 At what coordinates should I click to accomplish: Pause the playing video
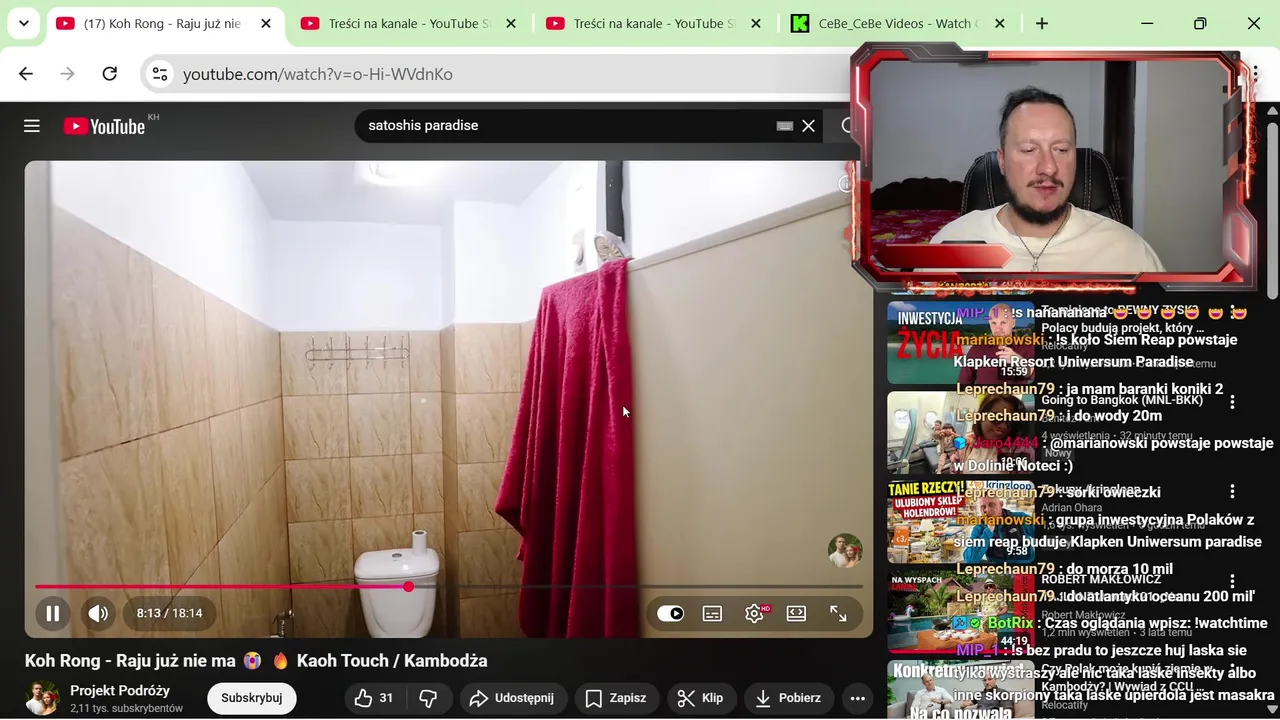pyautogui.click(x=53, y=614)
